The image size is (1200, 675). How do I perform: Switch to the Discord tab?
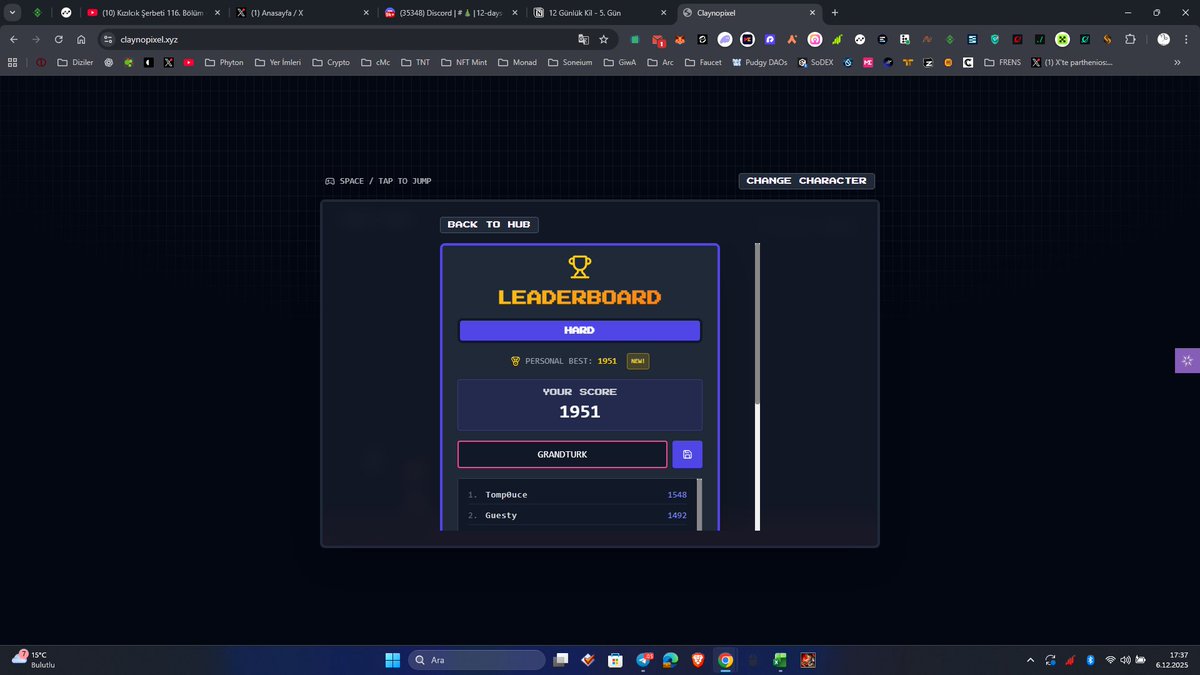click(450, 13)
